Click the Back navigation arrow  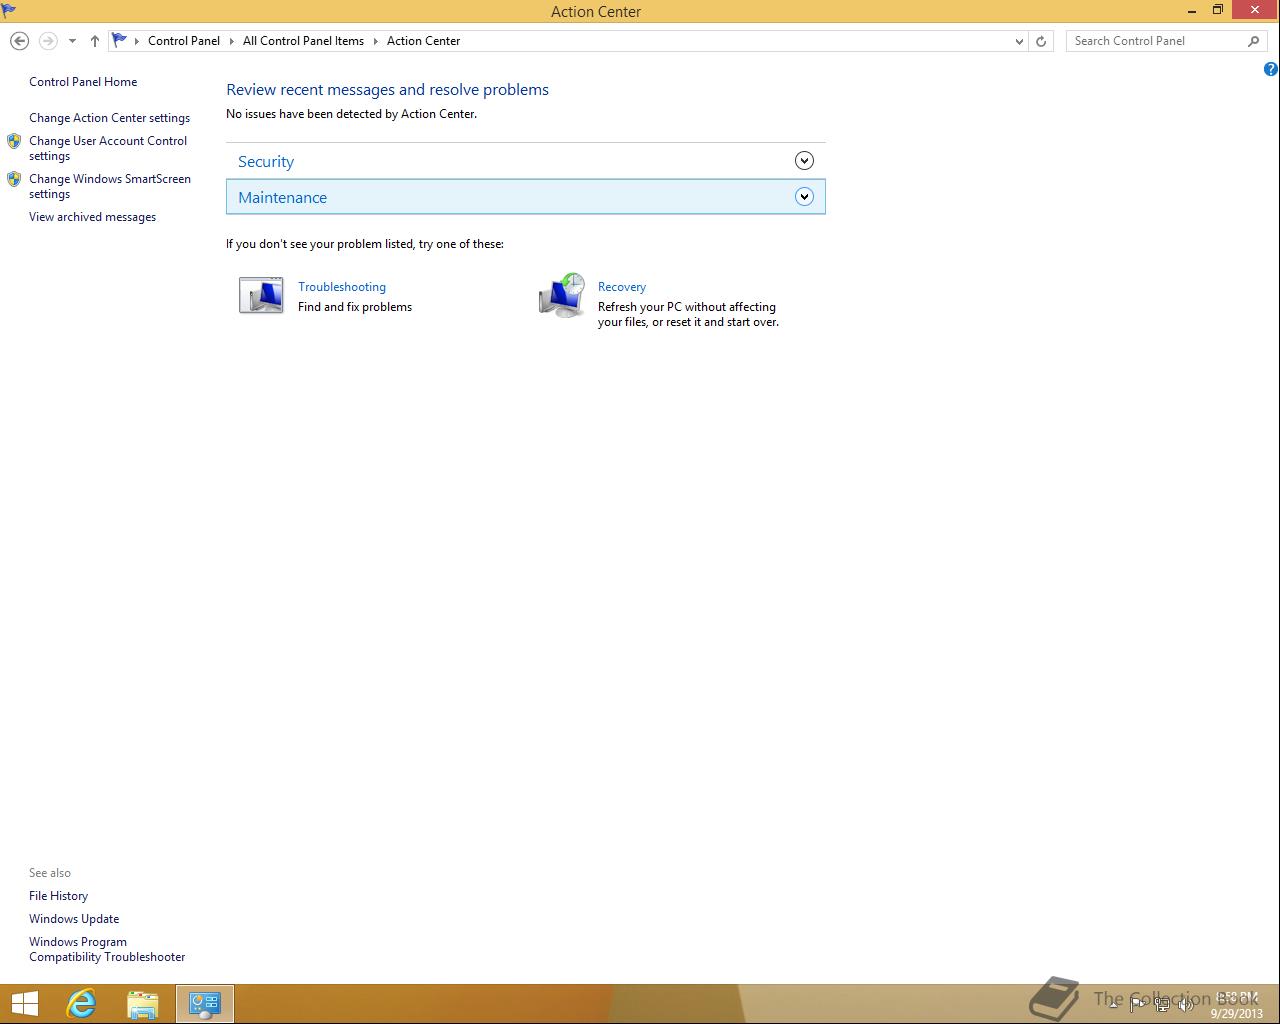(19, 41)
